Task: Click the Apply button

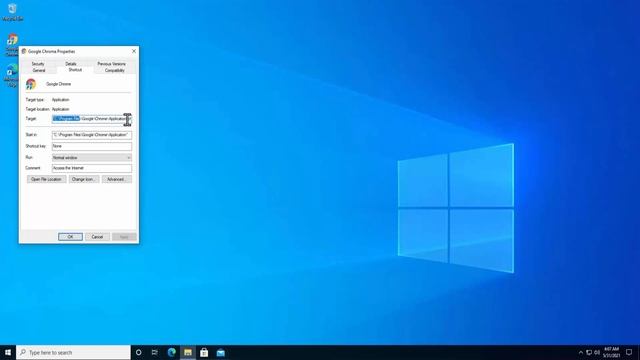Action: [124, 237]
